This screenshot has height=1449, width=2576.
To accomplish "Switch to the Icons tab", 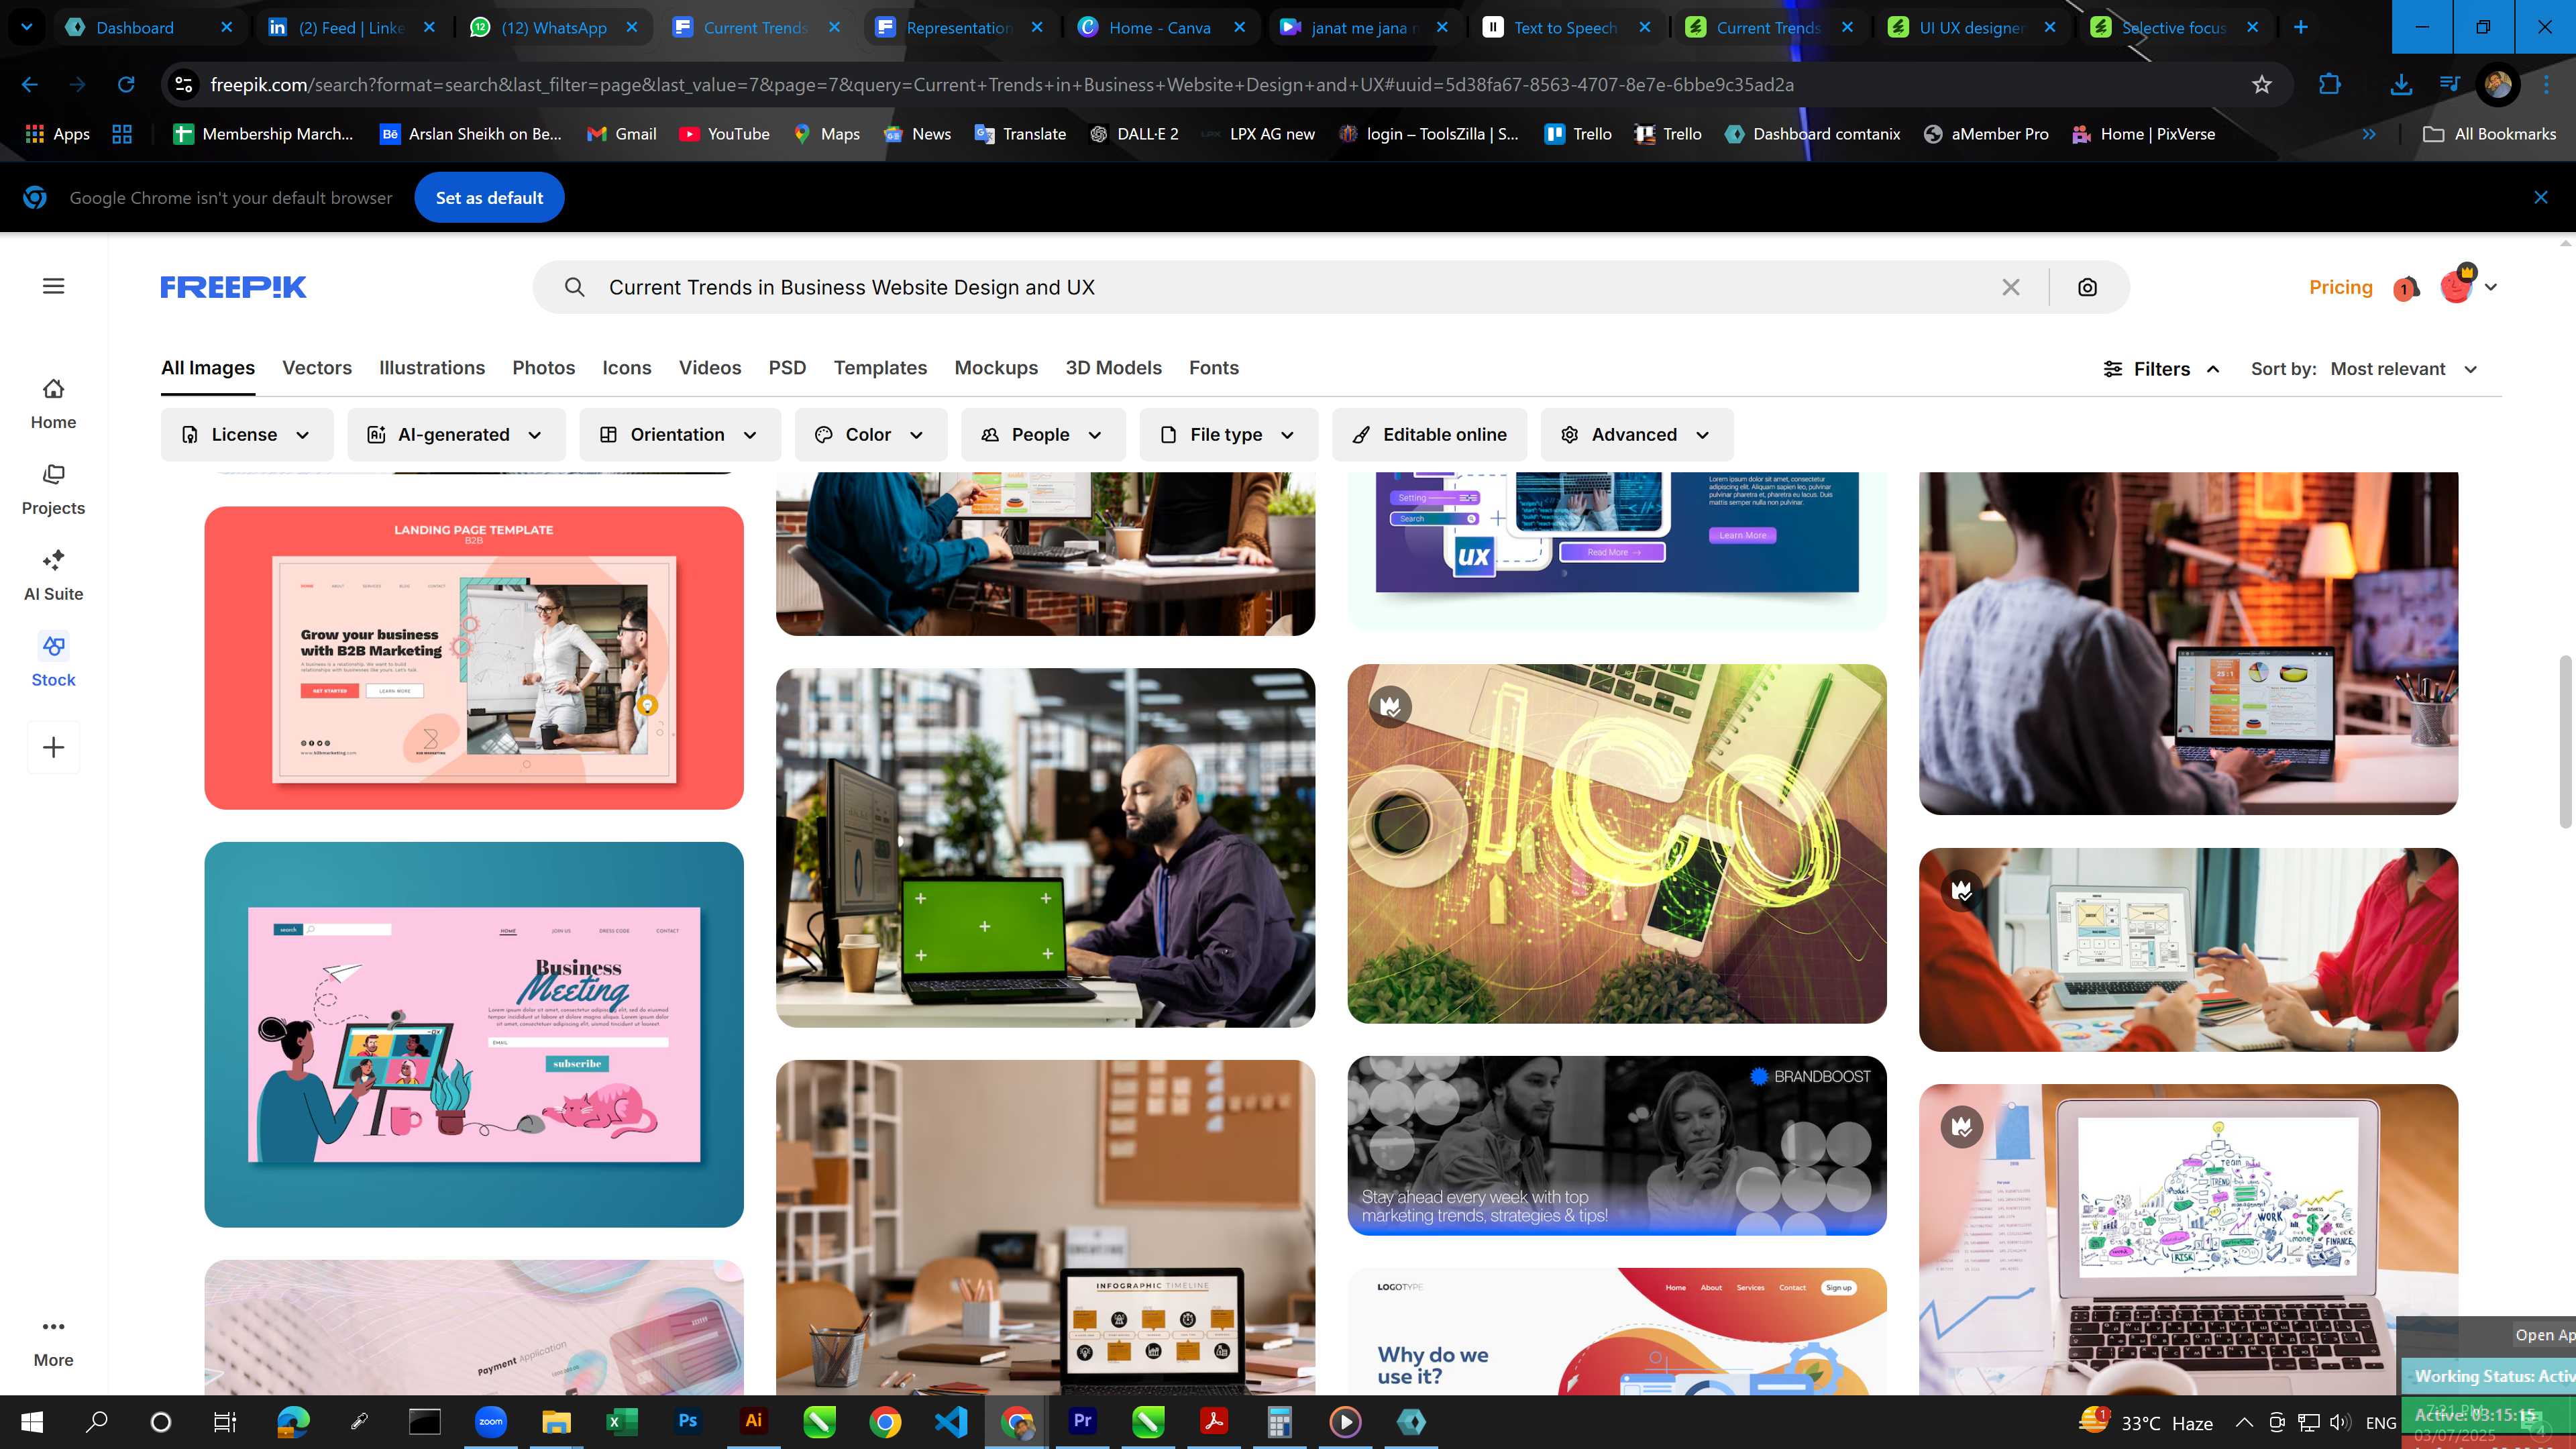I will [627, 367].
